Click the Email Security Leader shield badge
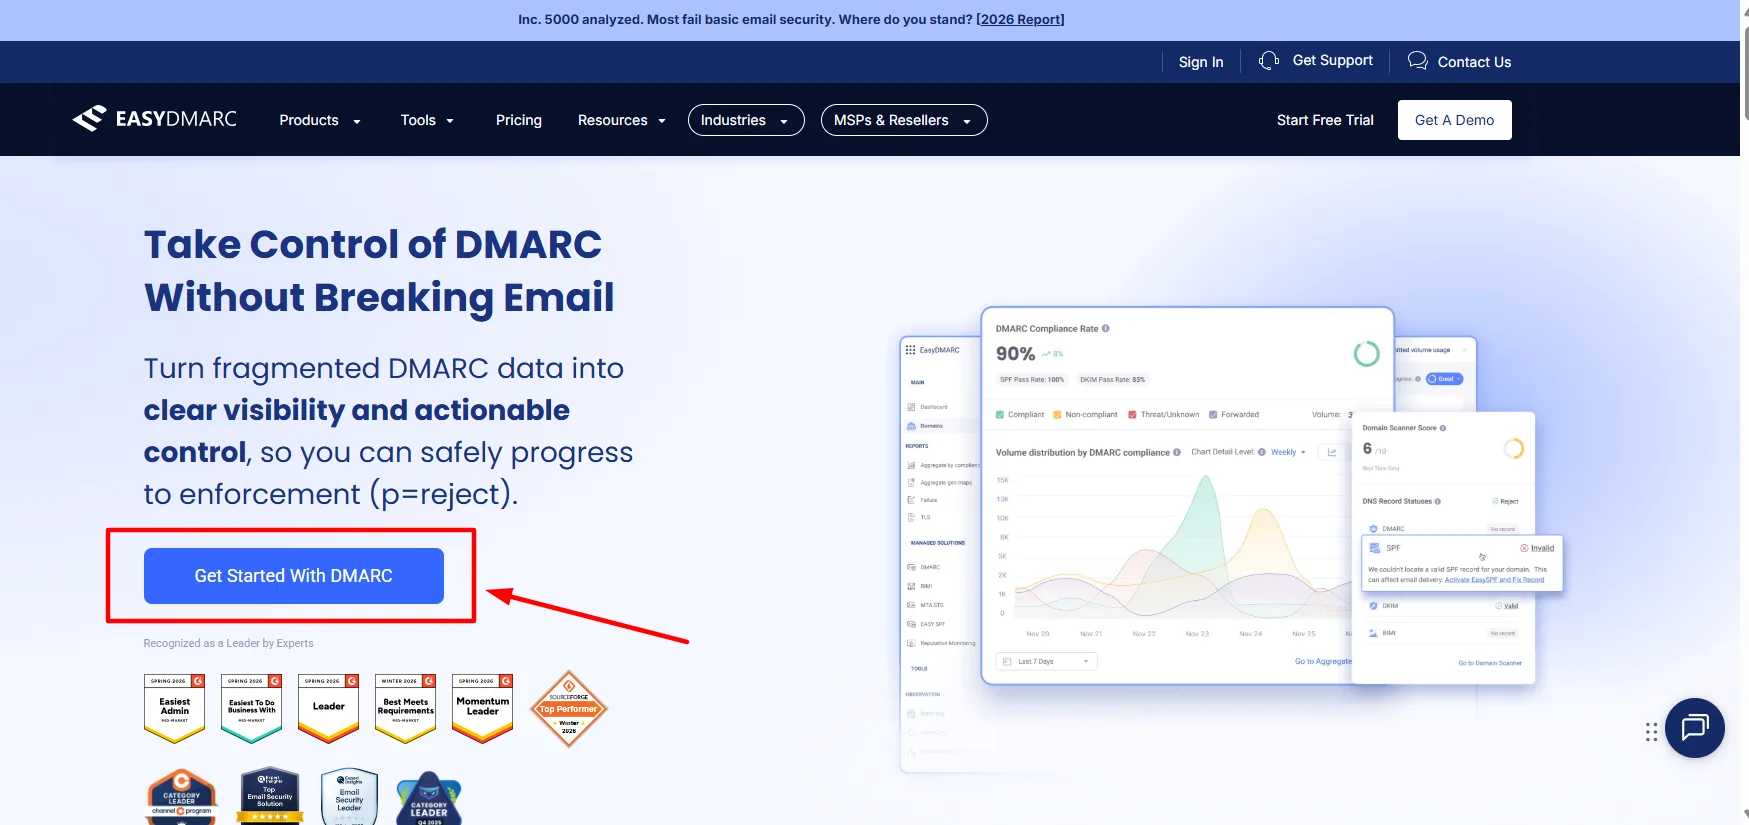Viewport: 1749px width, 825px height. pos(349,797)
